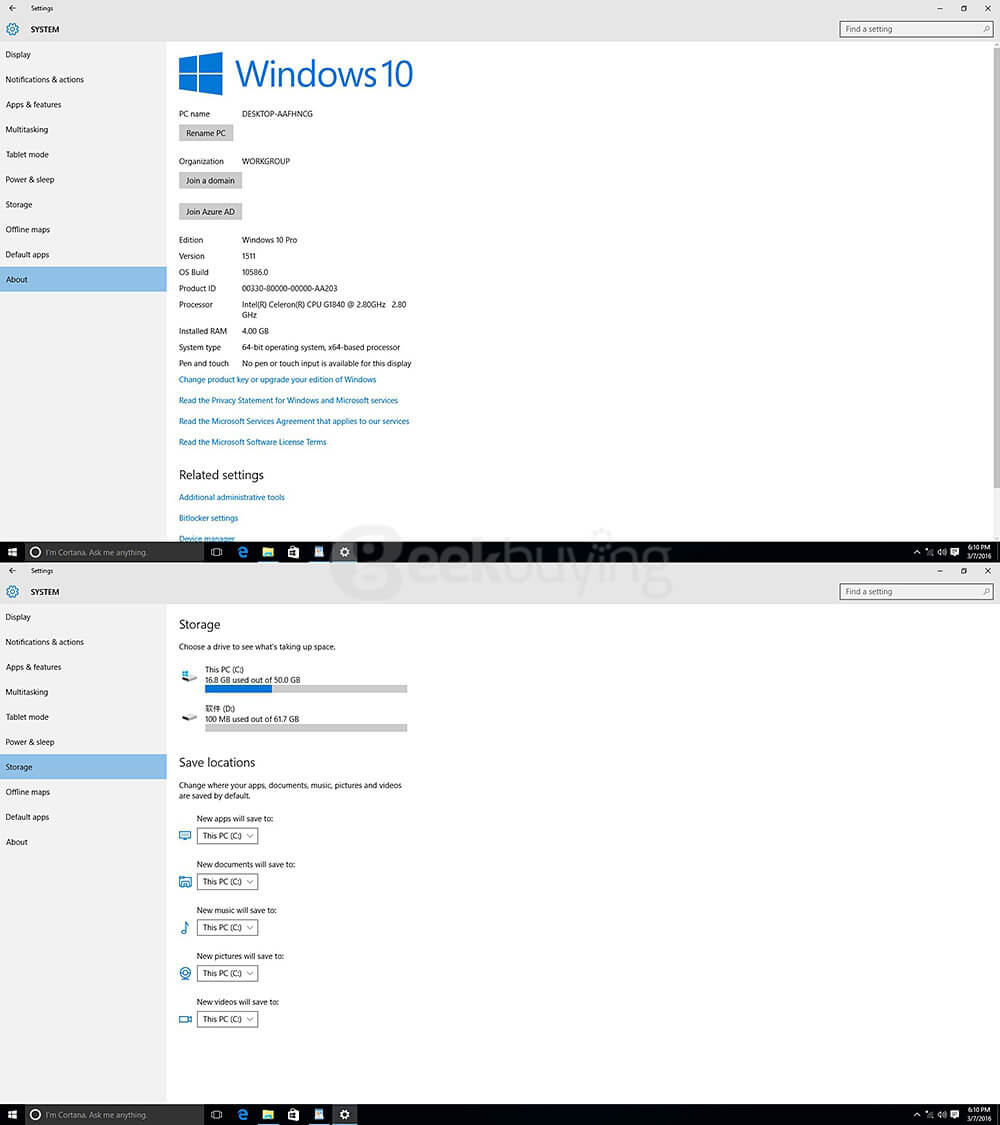
Task: Open Microsoft Services Agreement link
Action: [x=294, y=421]
